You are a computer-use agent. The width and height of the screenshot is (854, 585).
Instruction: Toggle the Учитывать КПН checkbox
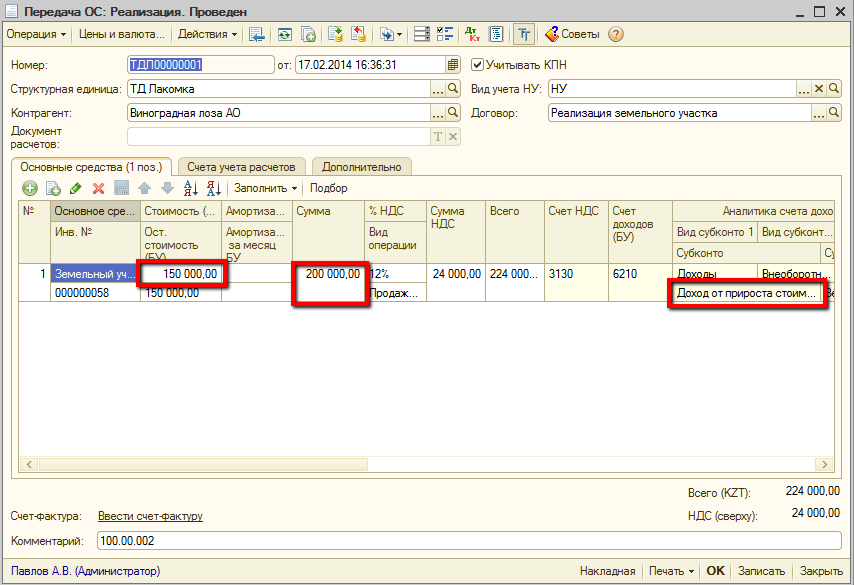click(x=477, y=65)
